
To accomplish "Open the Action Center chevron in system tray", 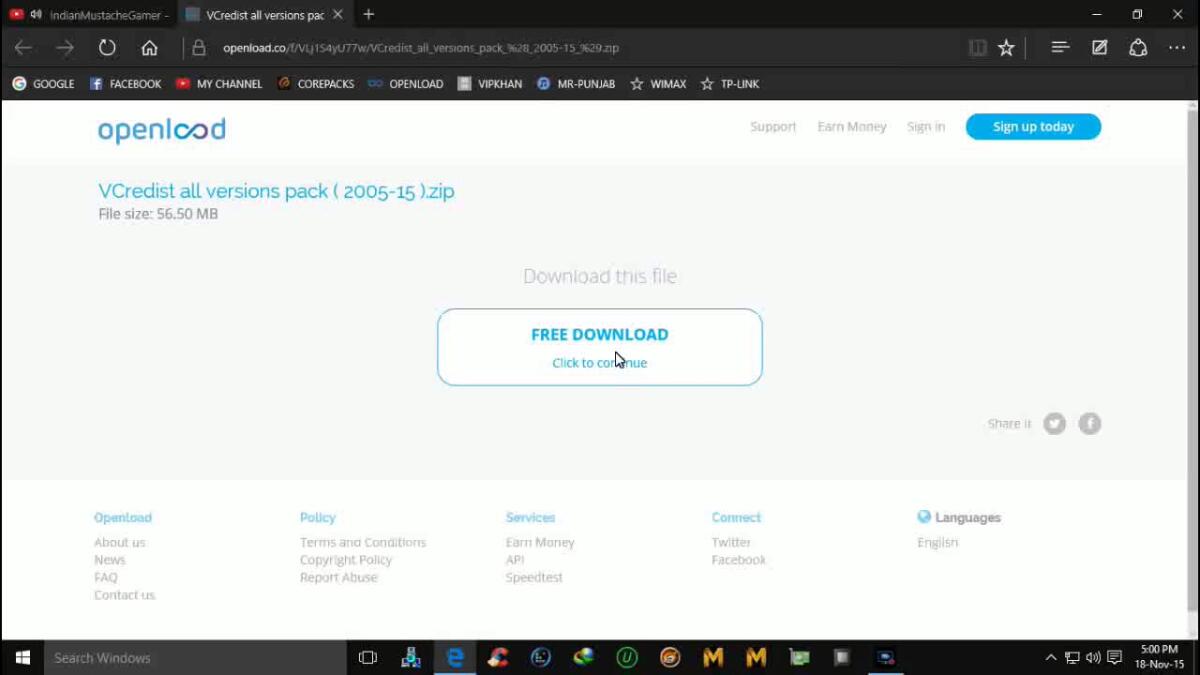I will [x=1050, y=657].
